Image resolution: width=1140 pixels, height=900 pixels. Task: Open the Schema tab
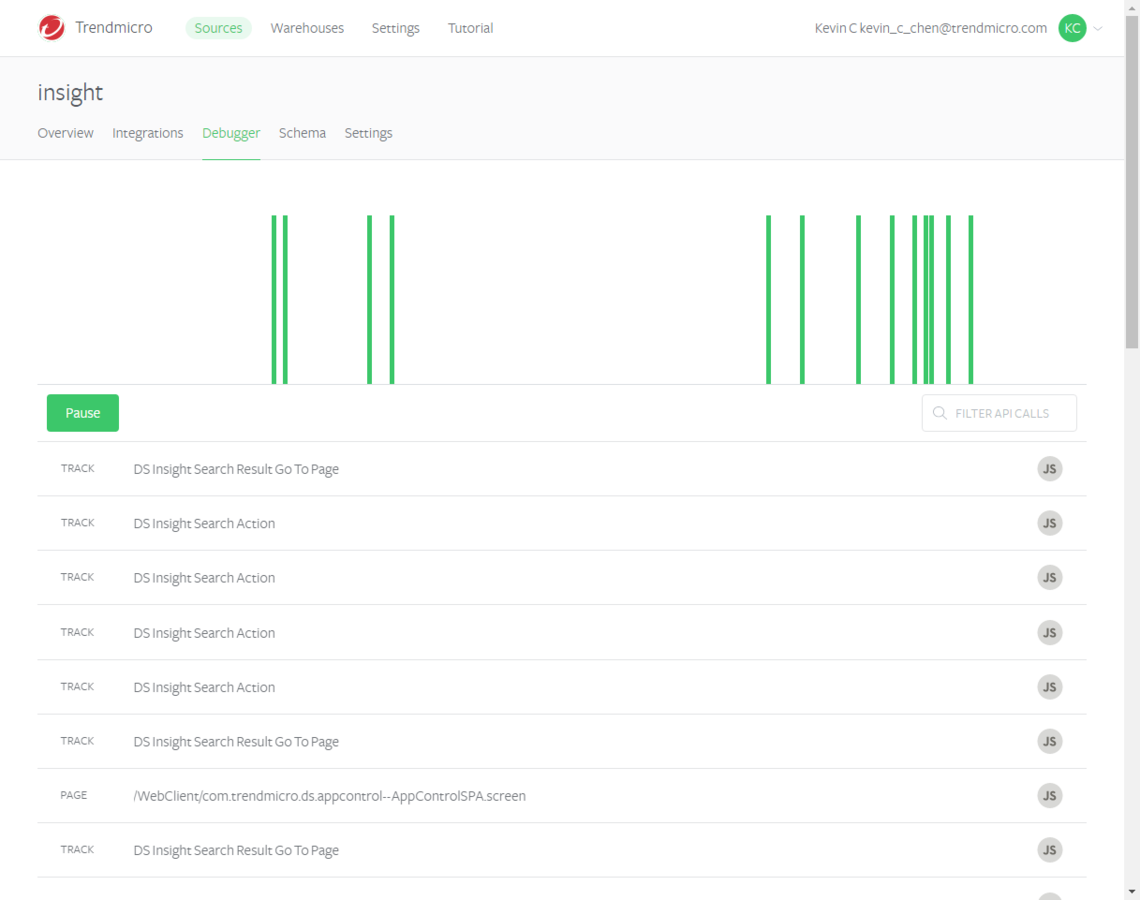(302, 133)
